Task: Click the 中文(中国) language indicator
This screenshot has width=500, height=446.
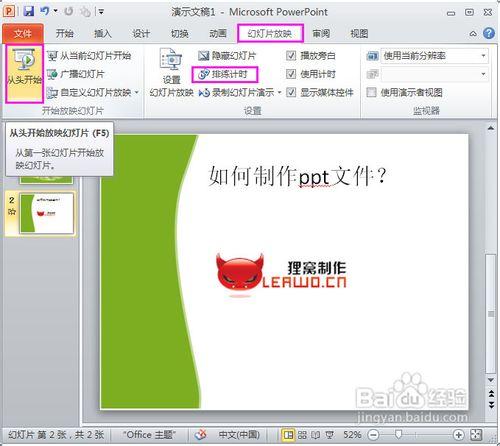Action: pos(239,435)
